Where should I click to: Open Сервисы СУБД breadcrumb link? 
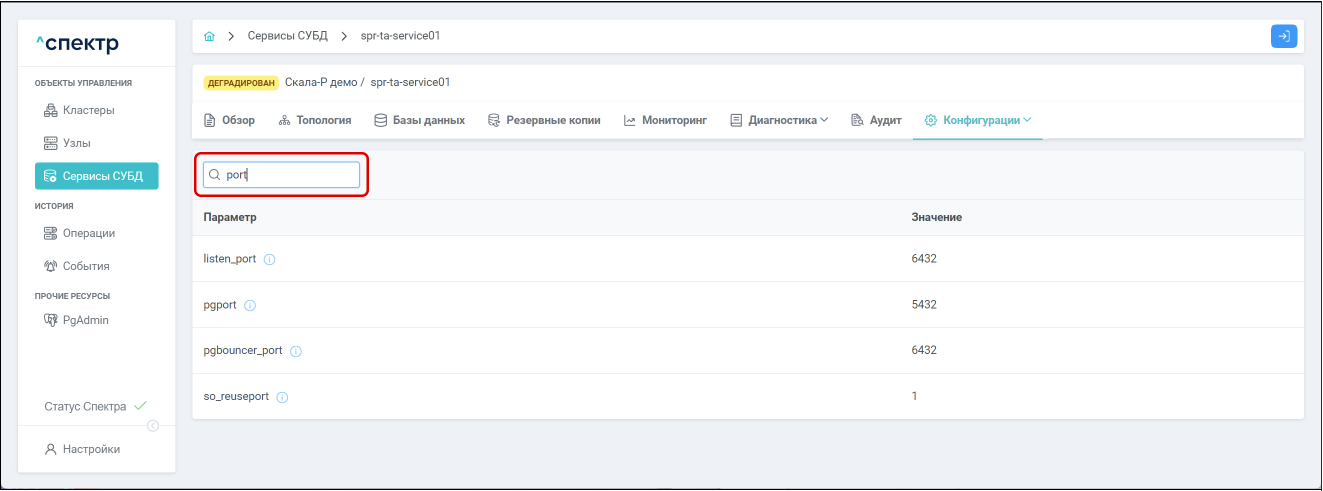click(x=286, y=36)
